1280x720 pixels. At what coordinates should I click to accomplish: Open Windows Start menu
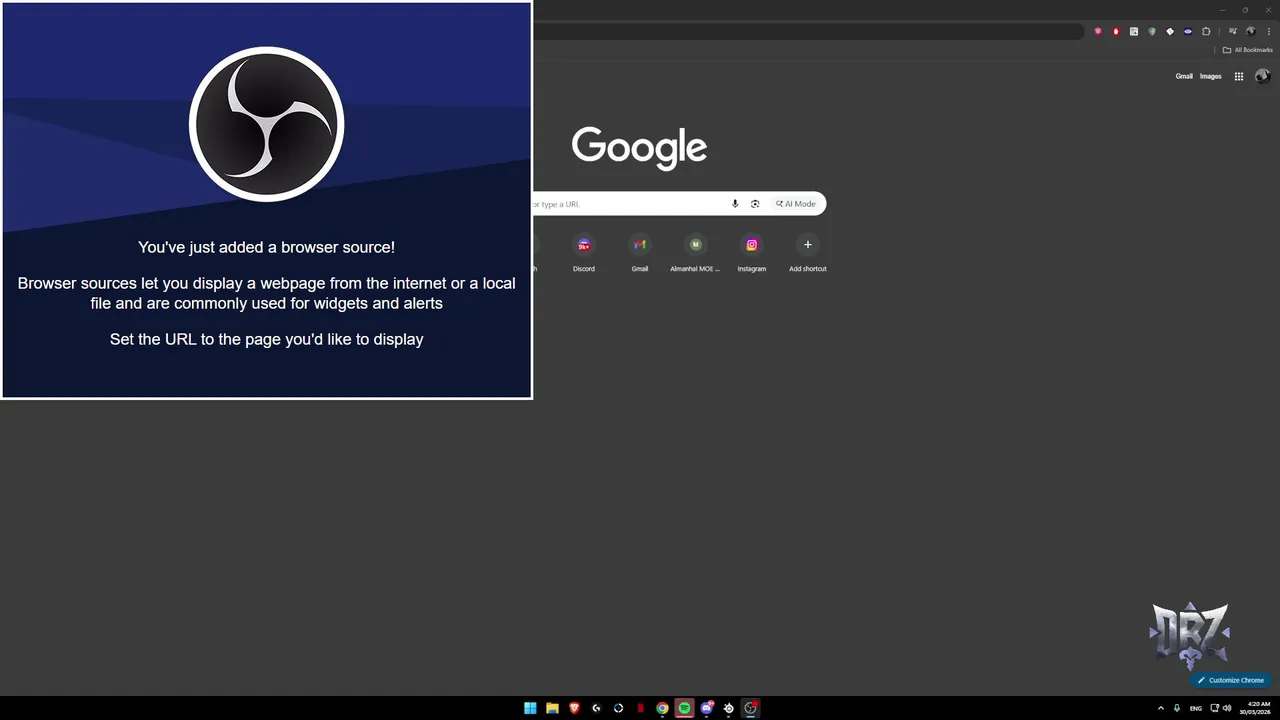coord(530,708)
